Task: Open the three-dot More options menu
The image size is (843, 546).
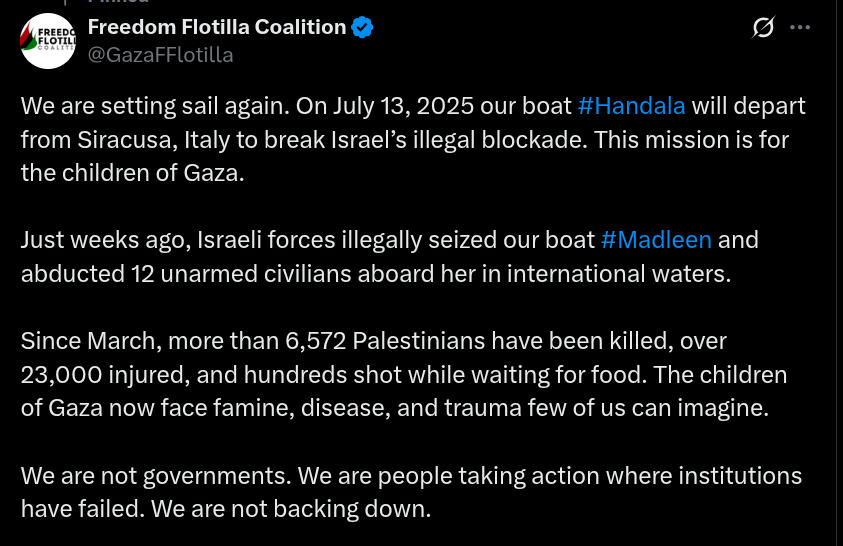Action: (x=800, y=28)
